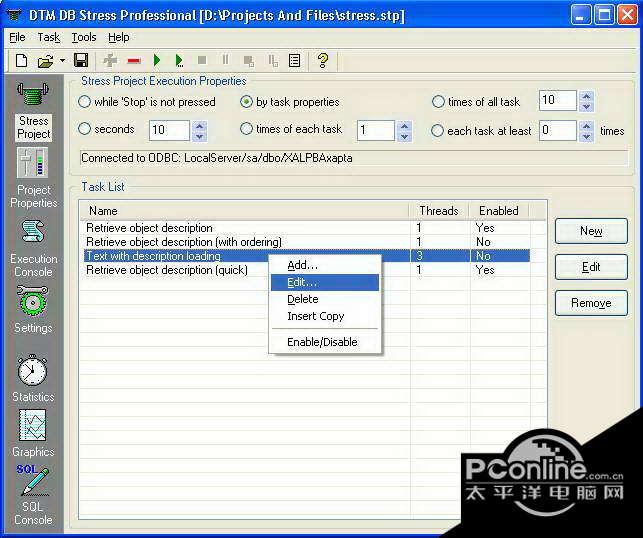Image resolution: width=643 pixels, height=538 pixels.
Task: Select "while 'Stop' is not pressed" option
Action: point(147,102)
